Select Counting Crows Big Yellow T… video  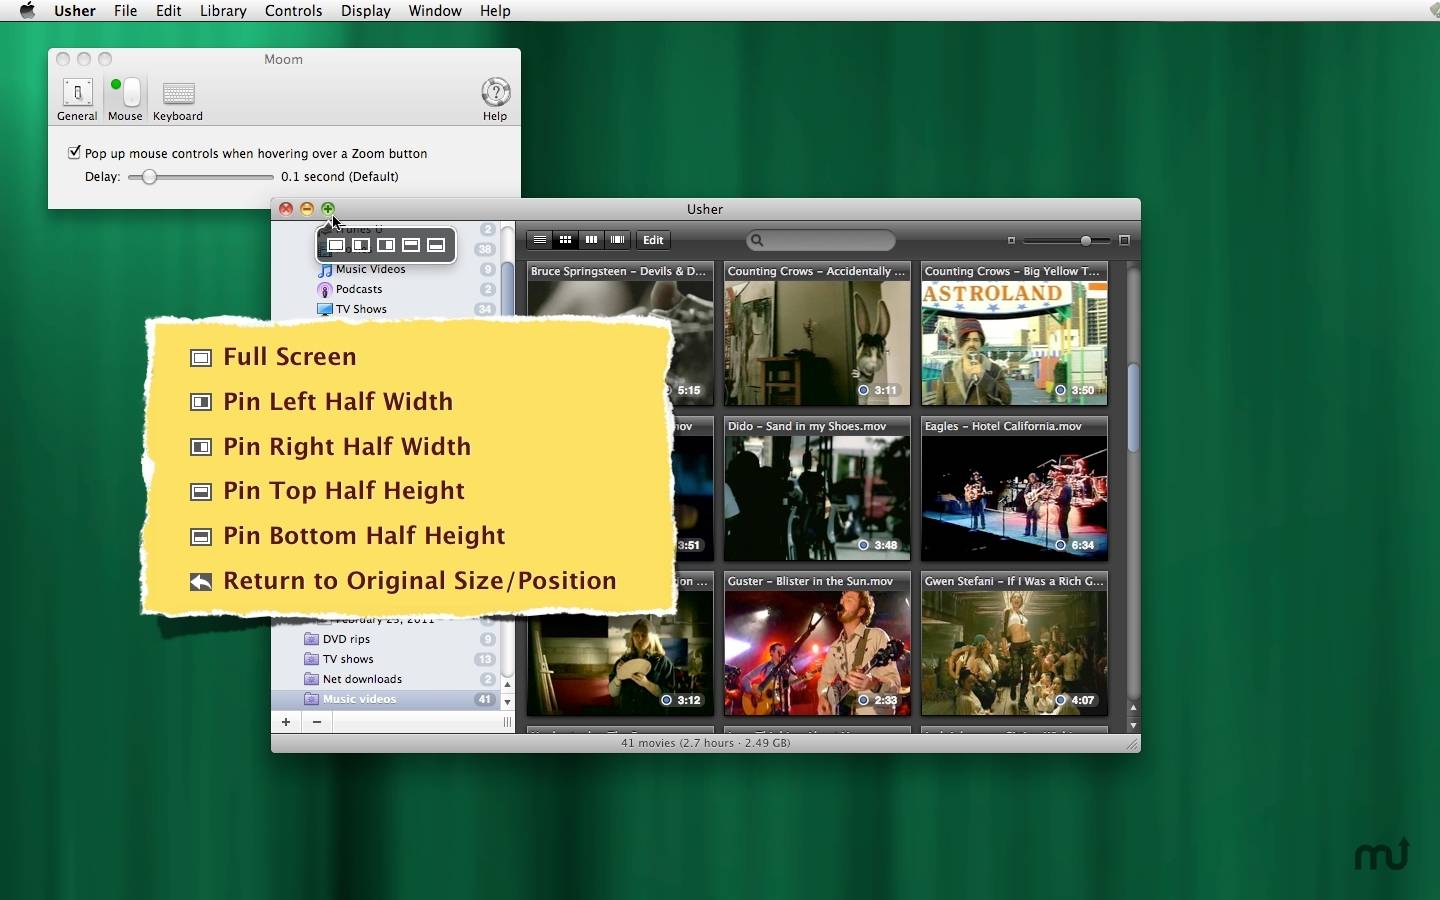1014,334
